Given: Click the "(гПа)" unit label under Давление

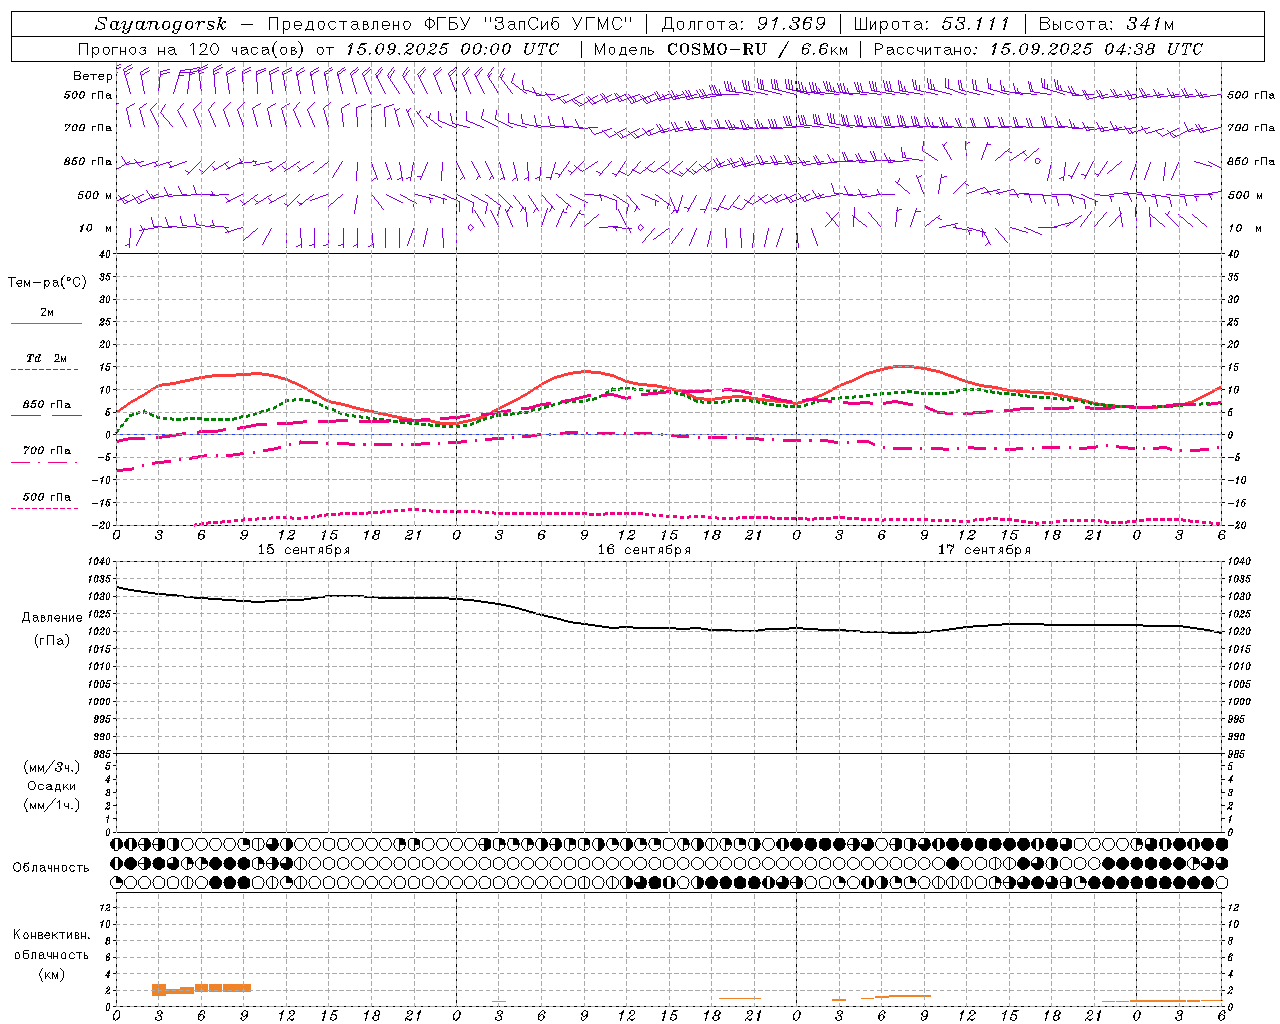Looking at the screenshot, I should pos(51,641).
